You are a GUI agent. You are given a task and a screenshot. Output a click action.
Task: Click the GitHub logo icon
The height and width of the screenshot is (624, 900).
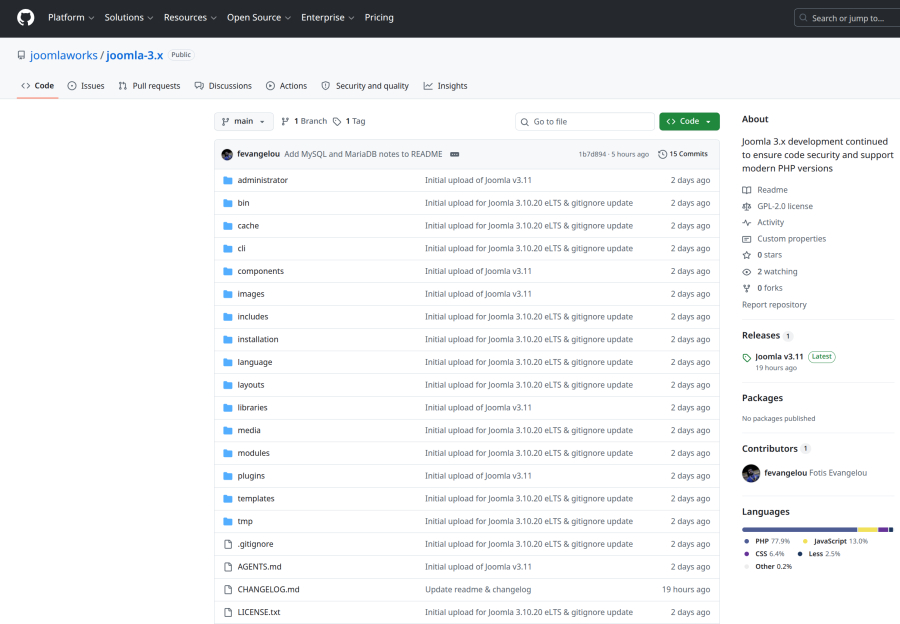25,18
